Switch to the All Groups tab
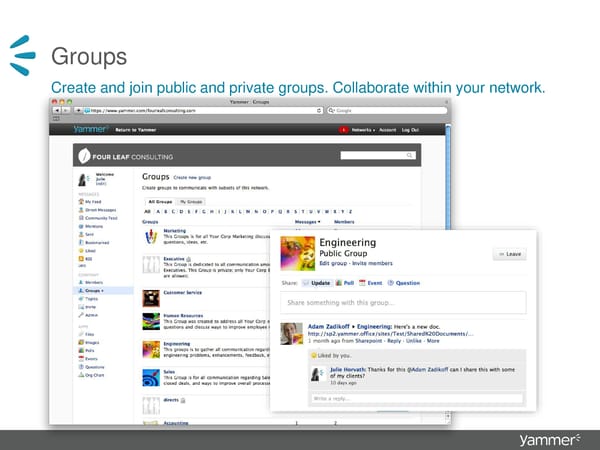 159,201
